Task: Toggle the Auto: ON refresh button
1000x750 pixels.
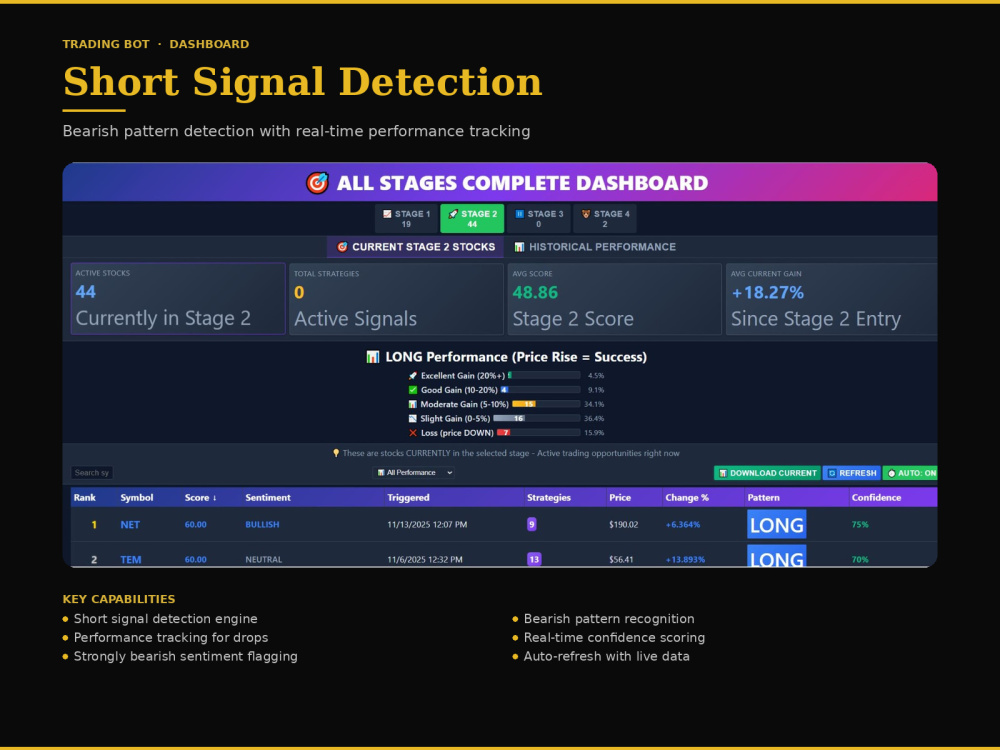Action: [911, 473]
